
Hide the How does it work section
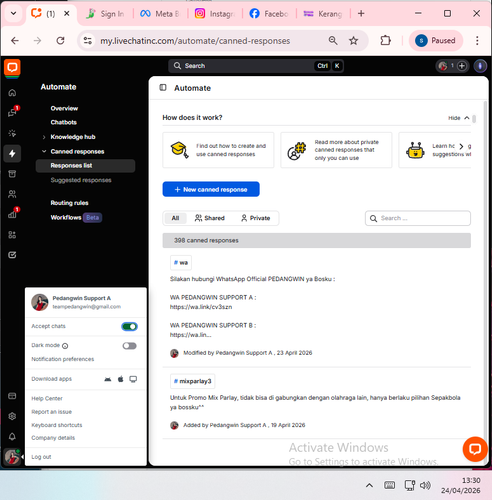point(459,118)
